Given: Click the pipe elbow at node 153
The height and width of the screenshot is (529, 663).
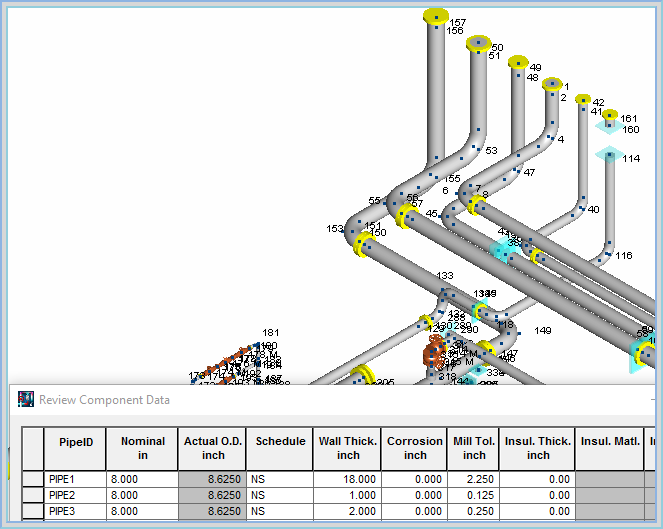Looking at the screenshot, I should click(354, 232).
